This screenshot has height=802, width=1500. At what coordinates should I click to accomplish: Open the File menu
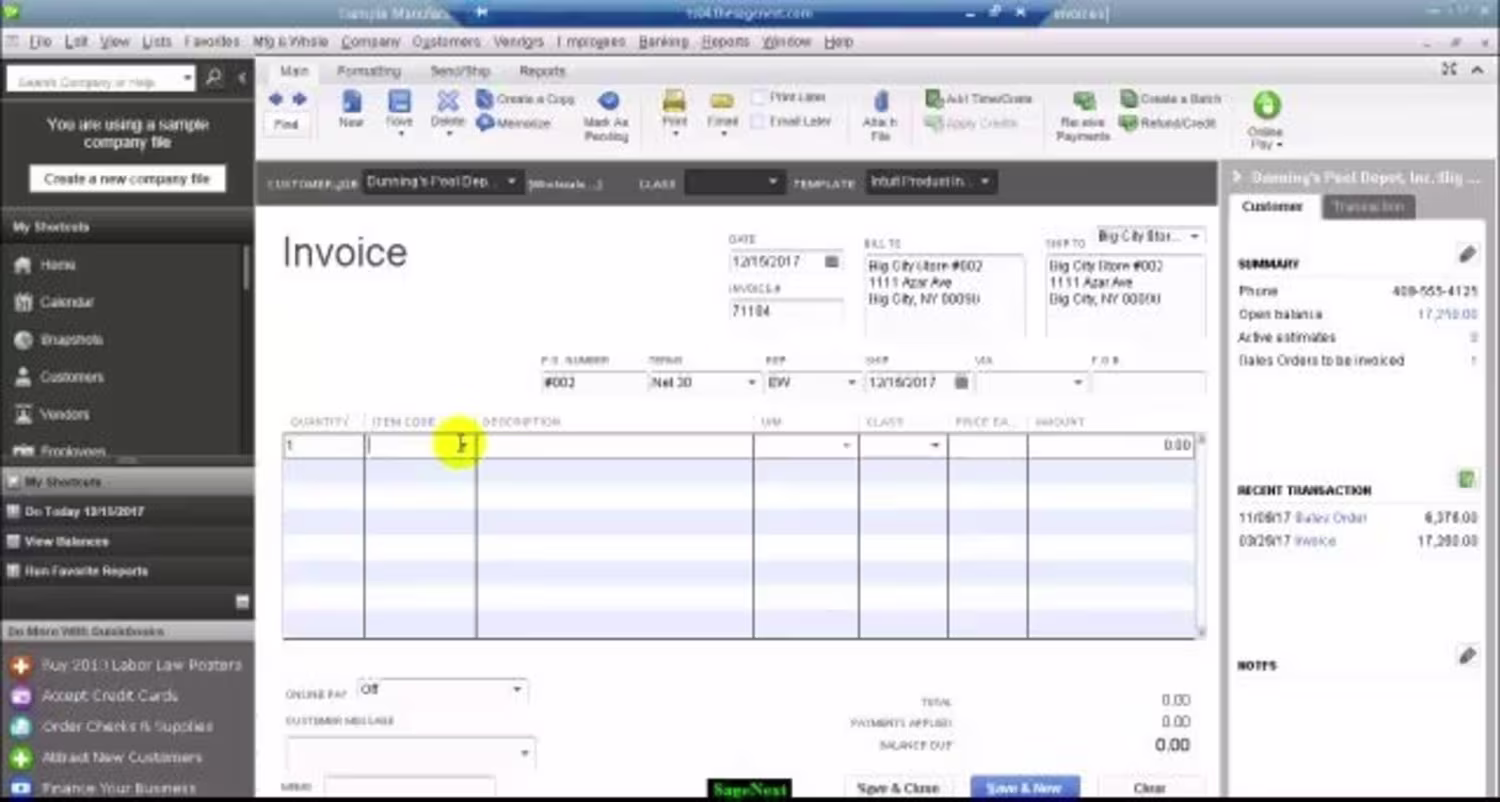pyautogui.click(x=40, y=42)
